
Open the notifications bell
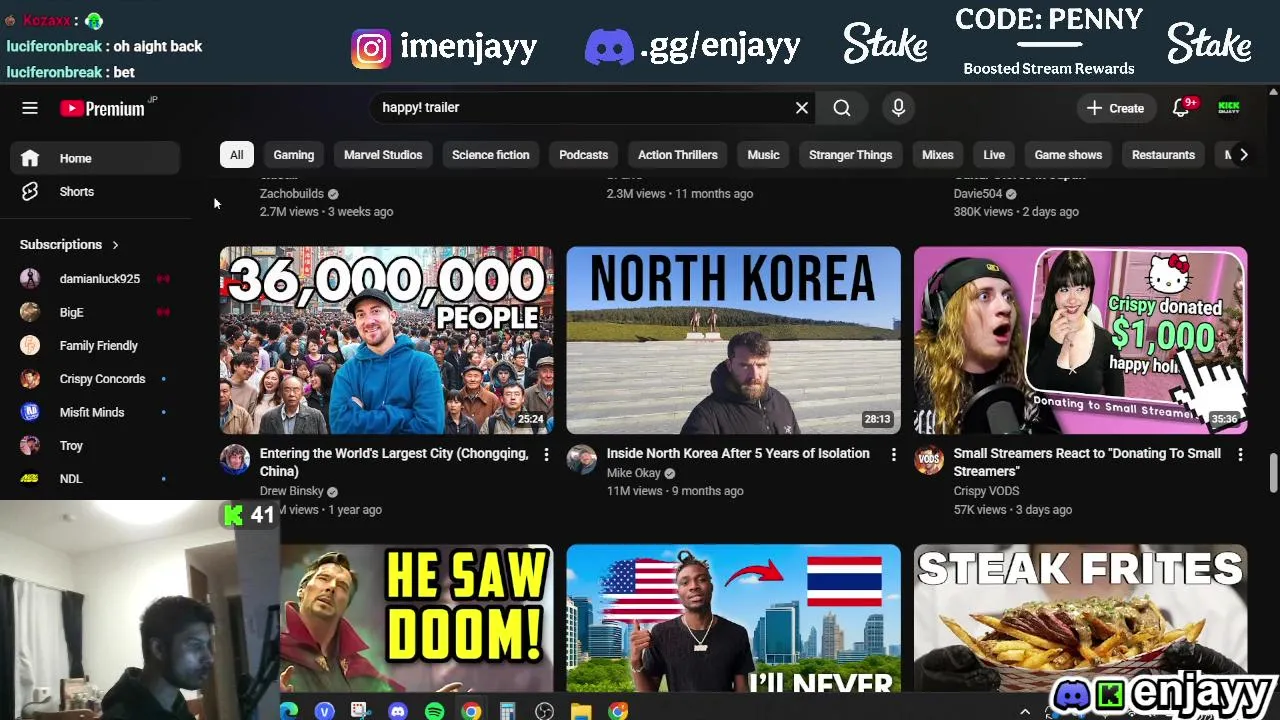(x=1181, y=108)
